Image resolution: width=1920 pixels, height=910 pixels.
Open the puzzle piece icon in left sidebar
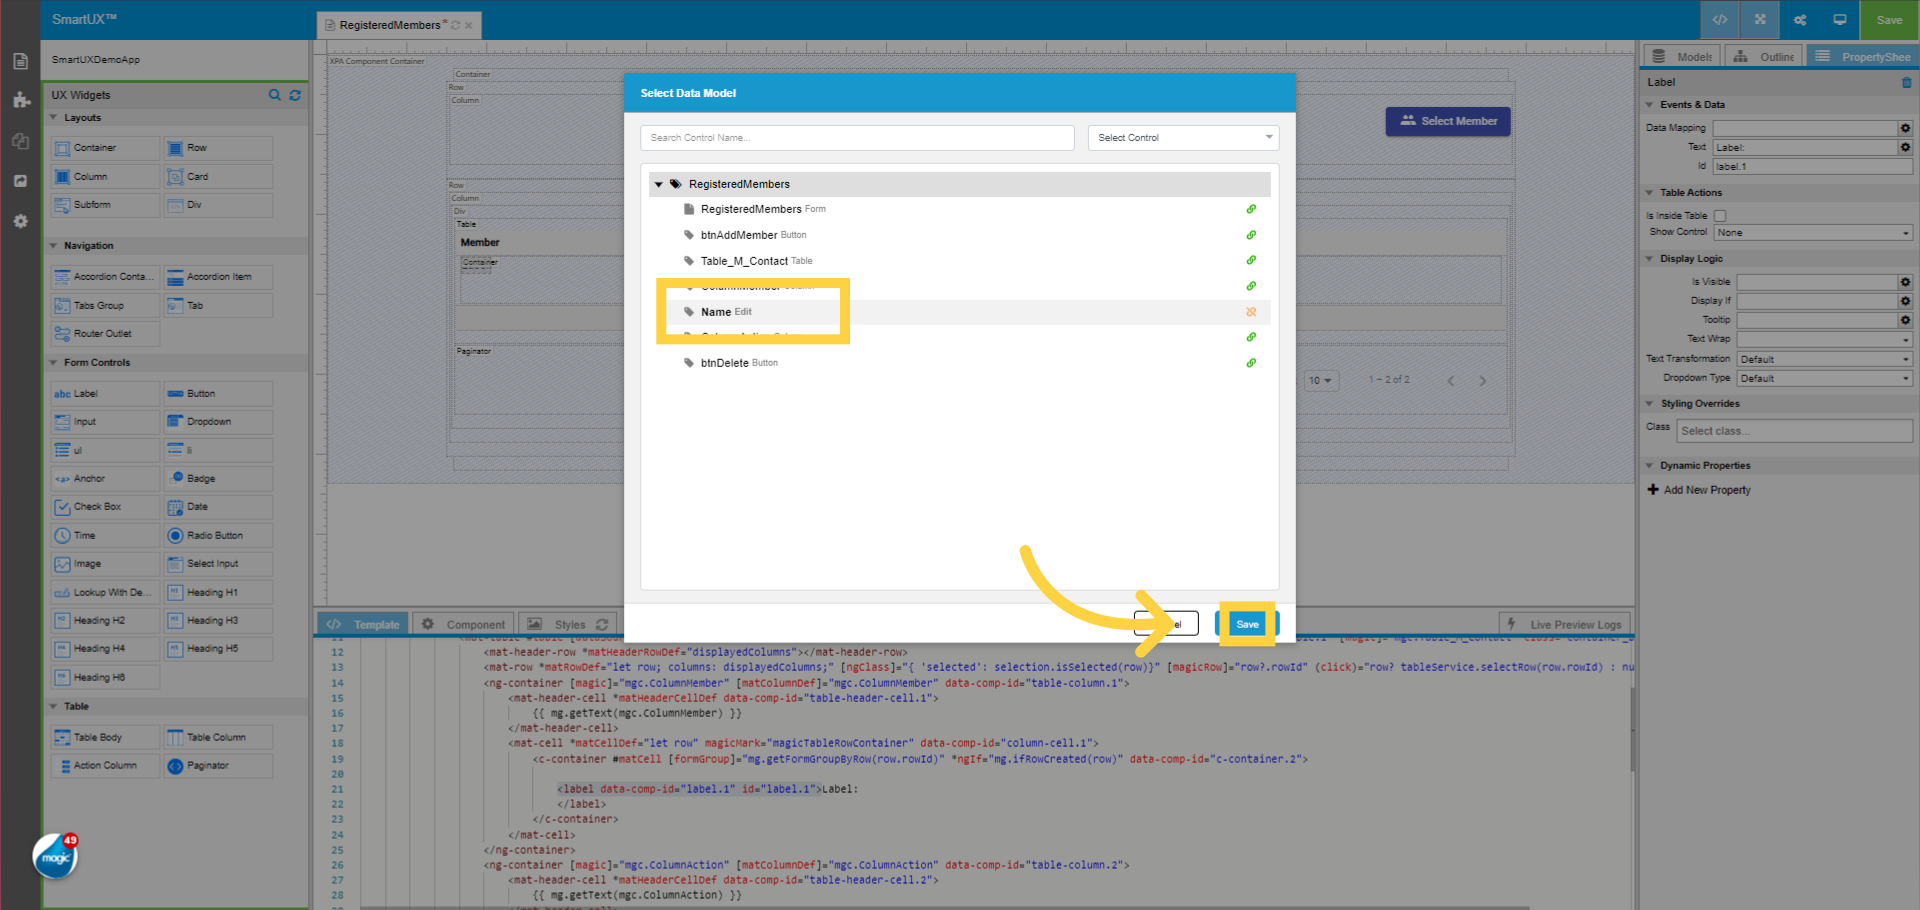(x=20, y=100)
